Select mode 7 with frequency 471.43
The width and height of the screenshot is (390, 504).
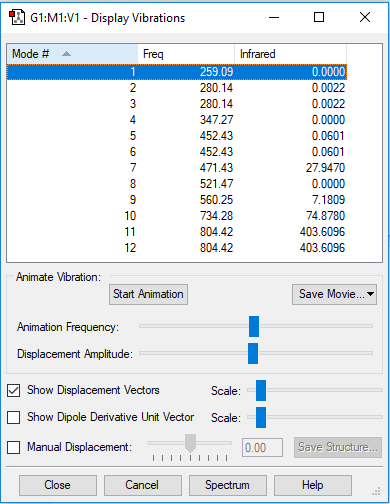(x=177, y=168)
